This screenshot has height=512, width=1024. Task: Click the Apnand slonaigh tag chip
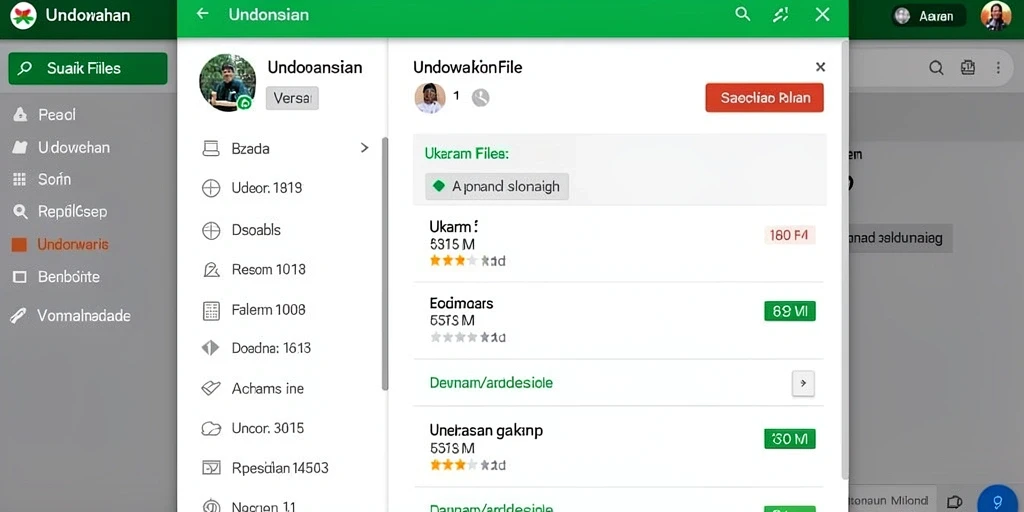[497, 187]
